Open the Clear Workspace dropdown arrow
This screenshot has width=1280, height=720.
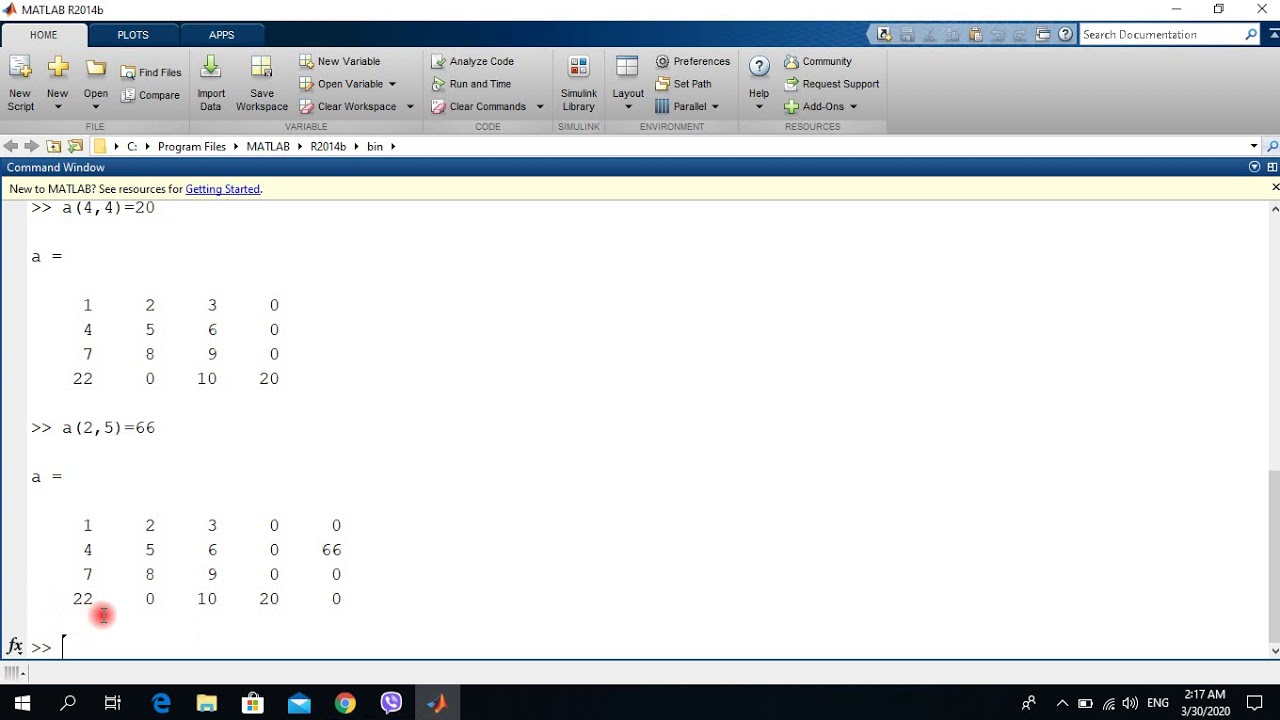[x=410, y=107]
